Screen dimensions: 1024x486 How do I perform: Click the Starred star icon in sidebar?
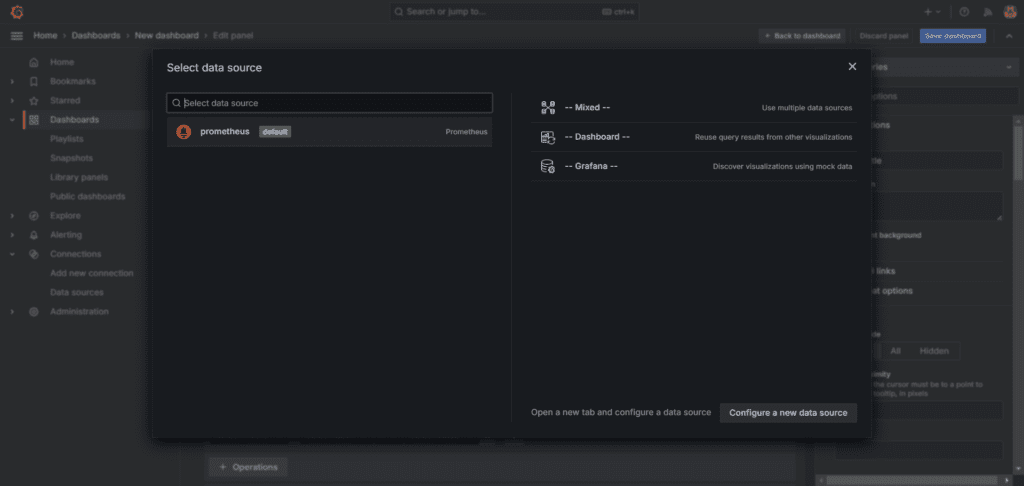(34, 101)
